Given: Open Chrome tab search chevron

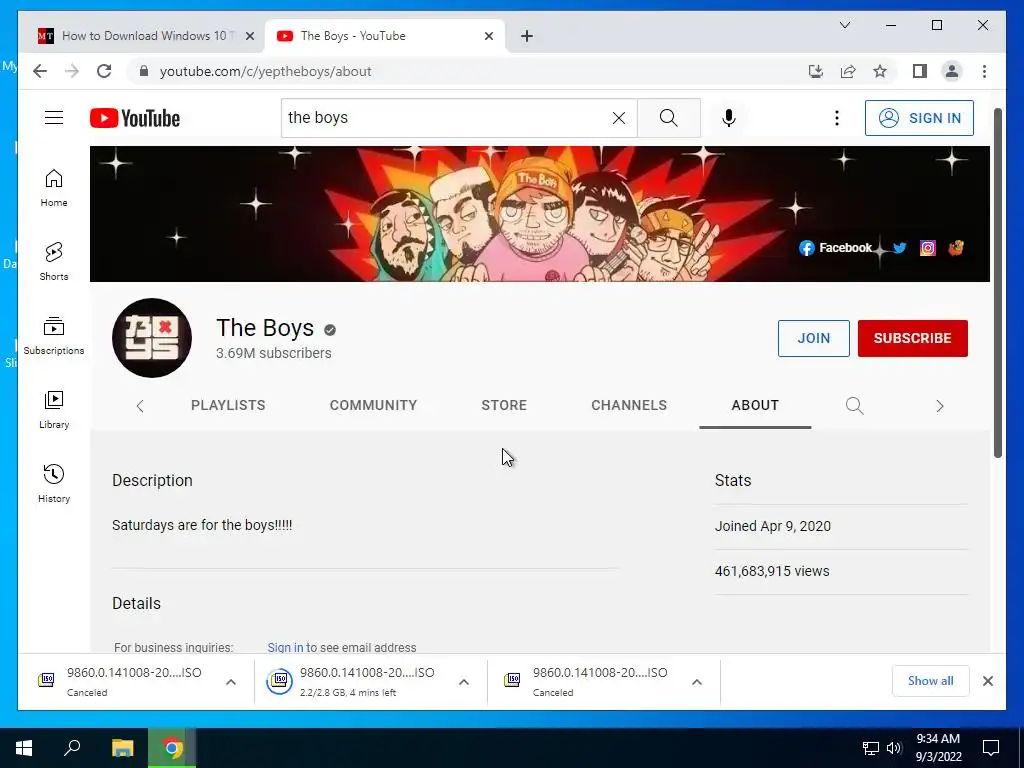Looking at the screenshot, I should click(844, 25).
